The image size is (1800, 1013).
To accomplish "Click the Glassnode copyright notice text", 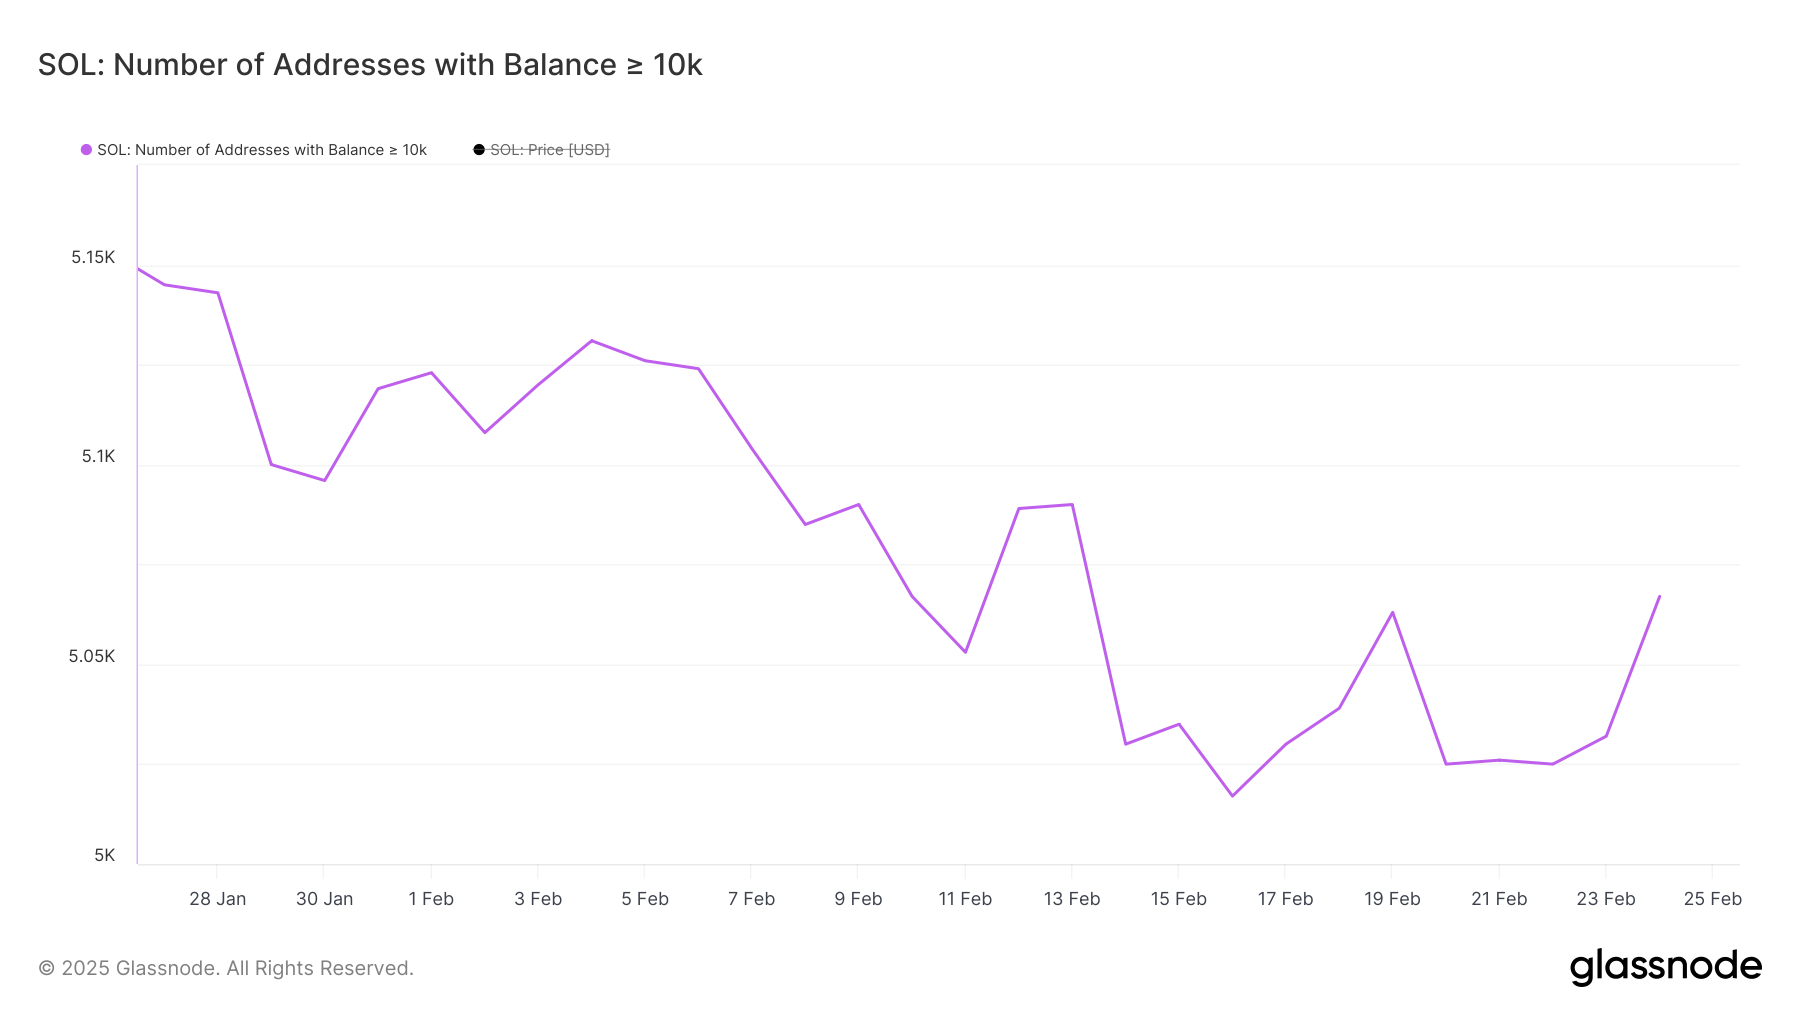I will tap(226, 968).
